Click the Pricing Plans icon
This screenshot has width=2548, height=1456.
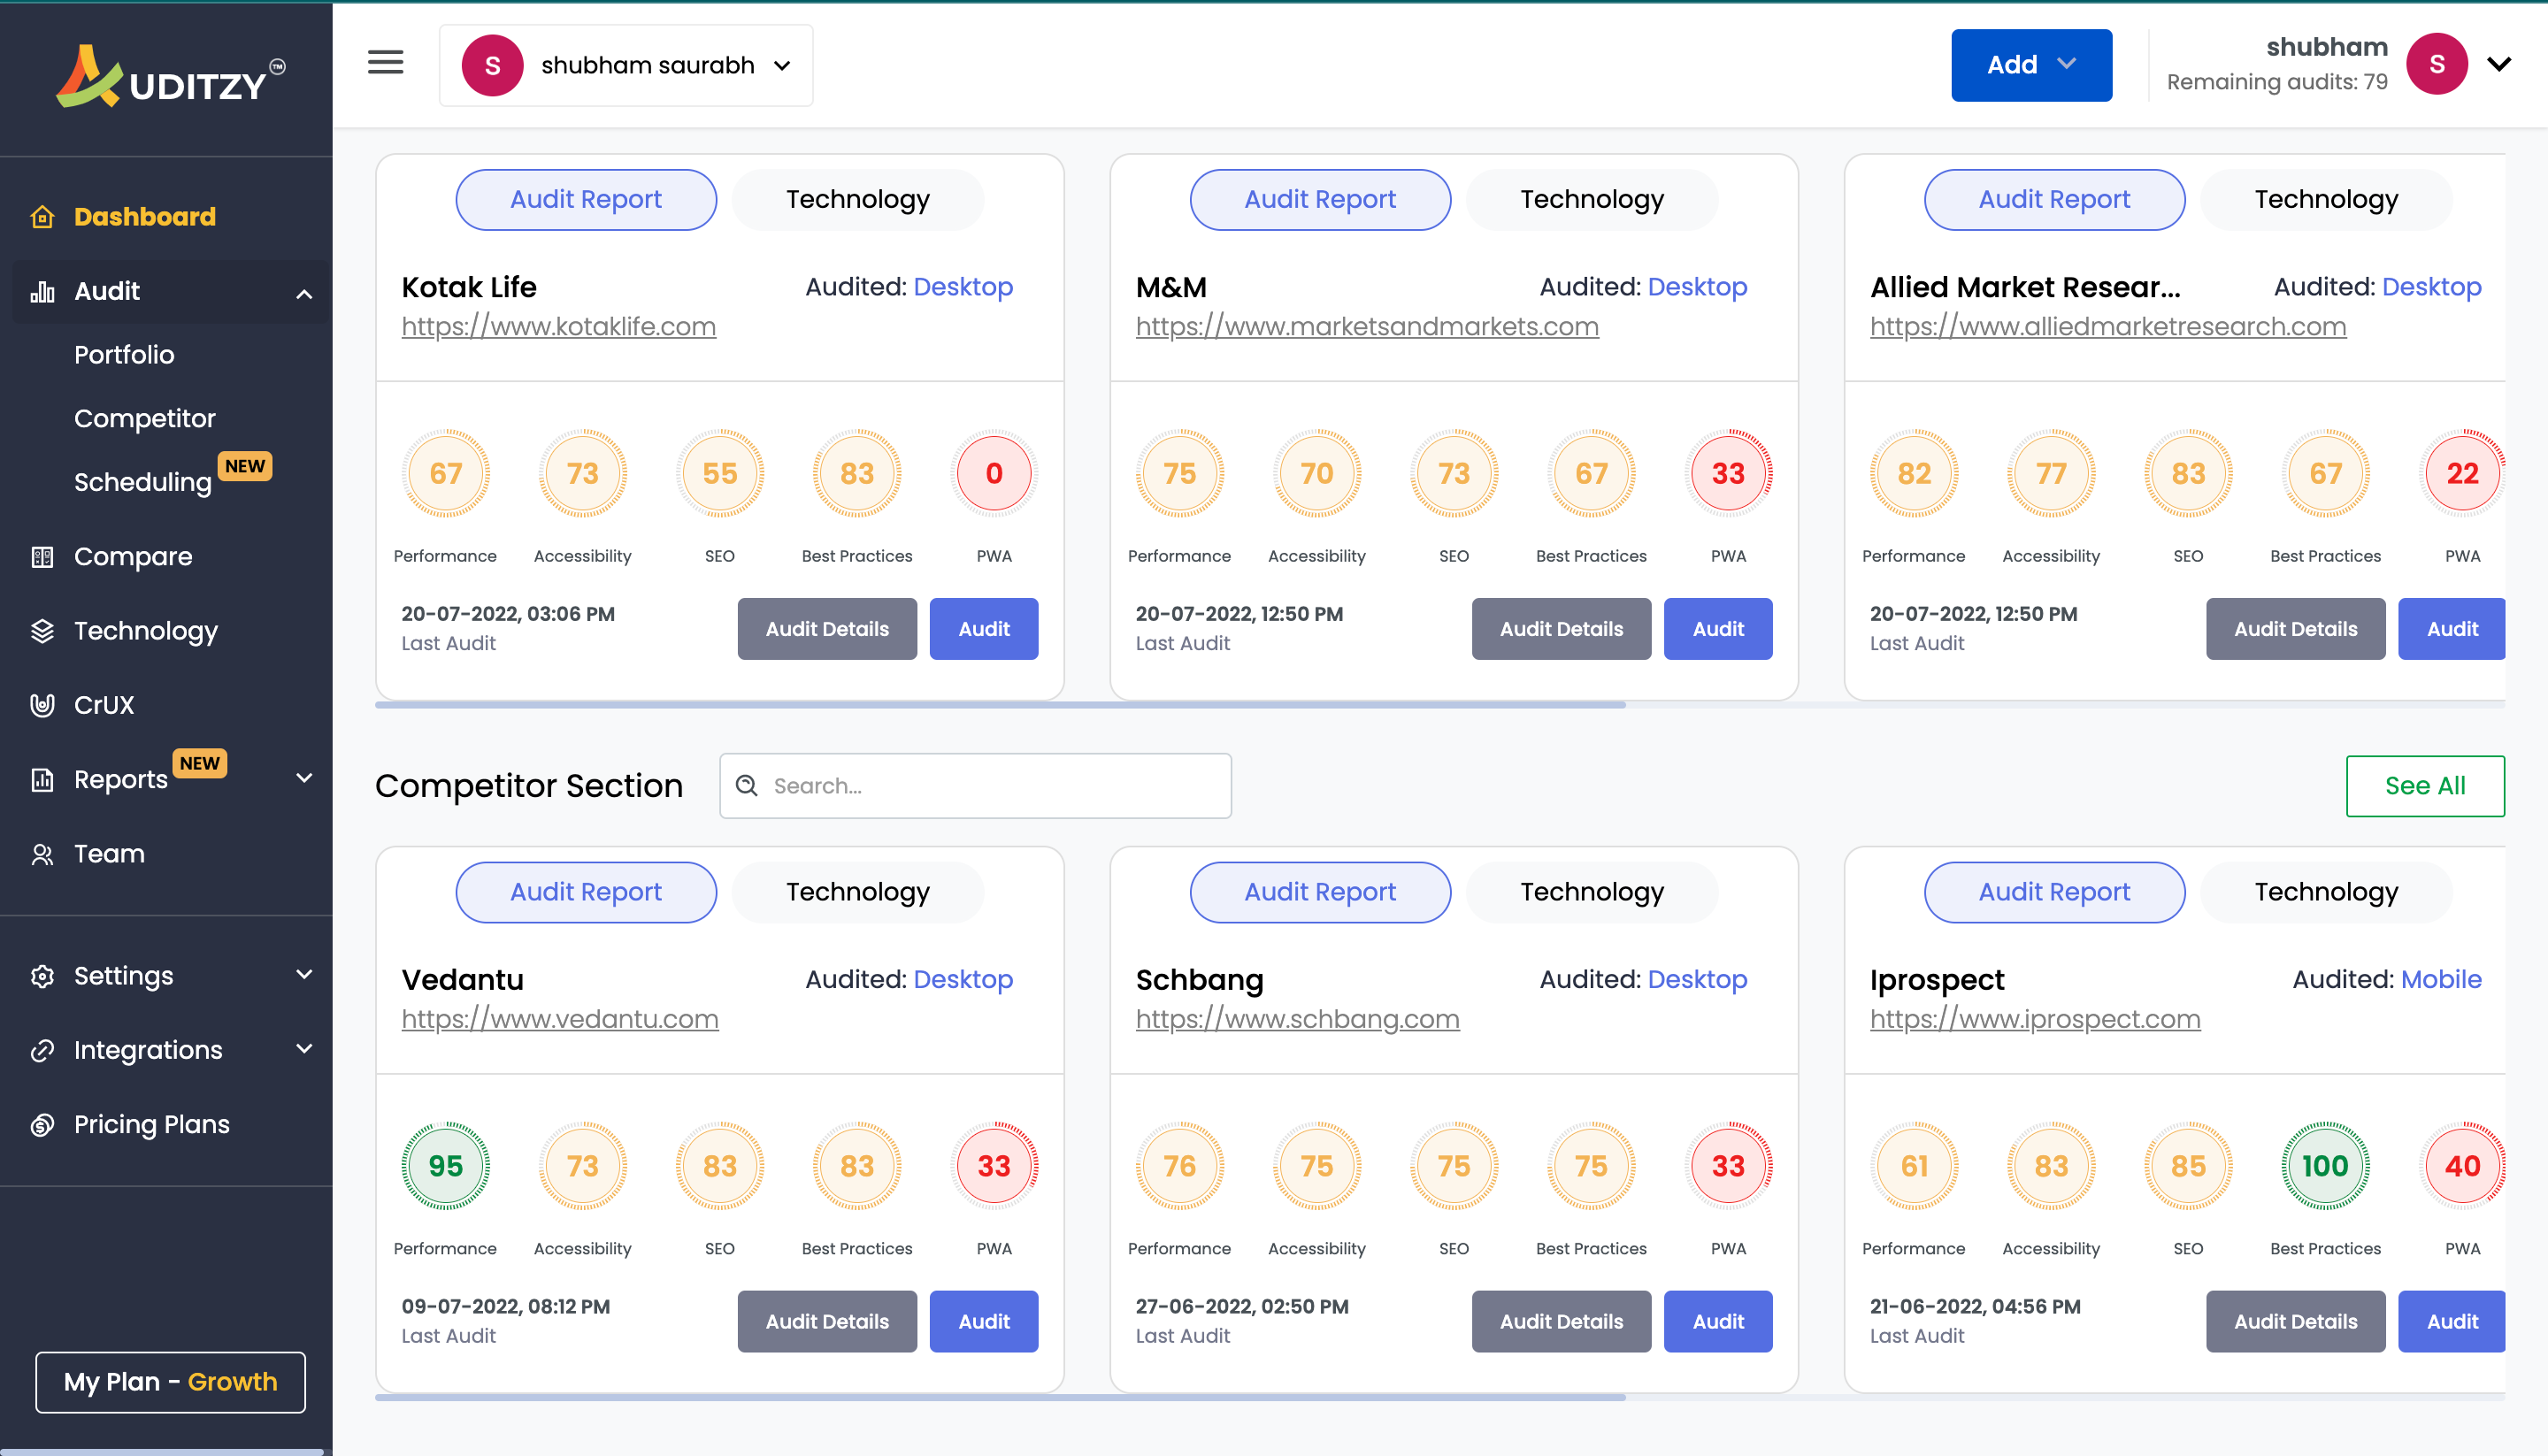[42, 1124]
